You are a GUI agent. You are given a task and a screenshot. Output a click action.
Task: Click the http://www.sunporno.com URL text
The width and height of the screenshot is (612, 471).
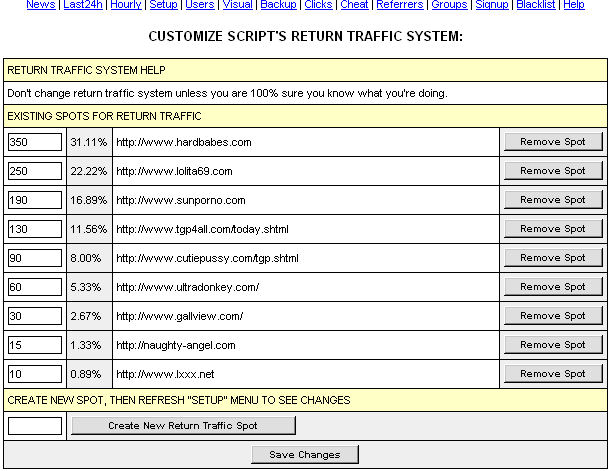tap(181, 200)
